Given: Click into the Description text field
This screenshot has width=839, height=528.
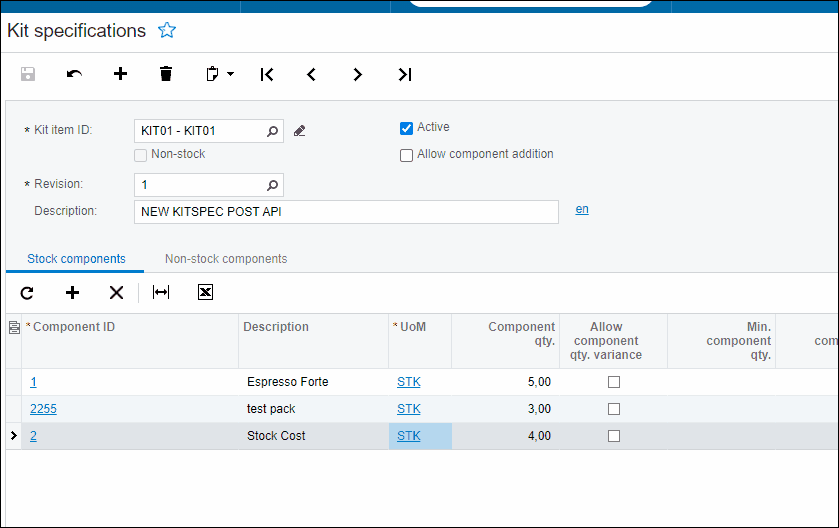Looking at the screenshot, I should pos(345,211).
